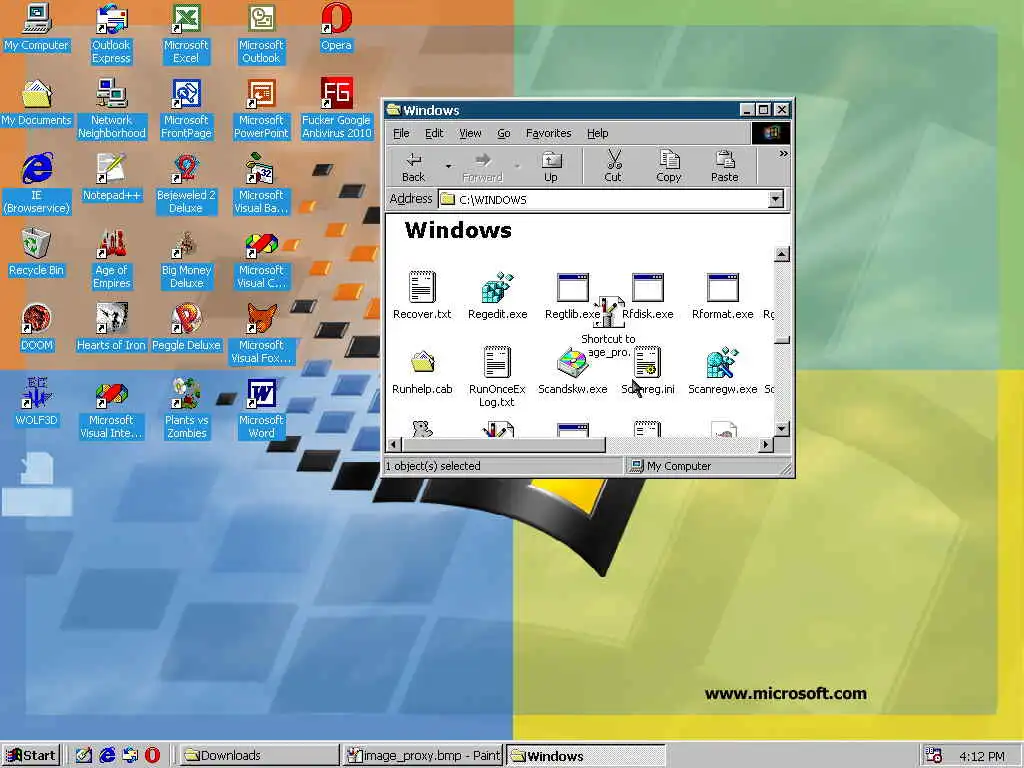Select the Age of Empires shortcut
This screenshot has height=768, width=1024.
pos(112,259)
